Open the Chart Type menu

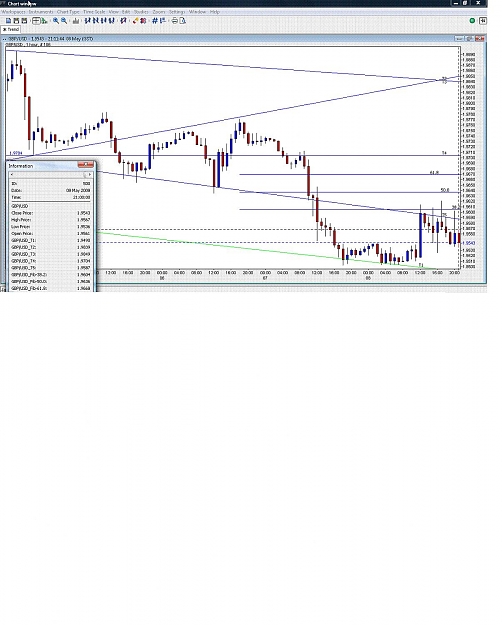pyautogui.click(x=68, y=12)
